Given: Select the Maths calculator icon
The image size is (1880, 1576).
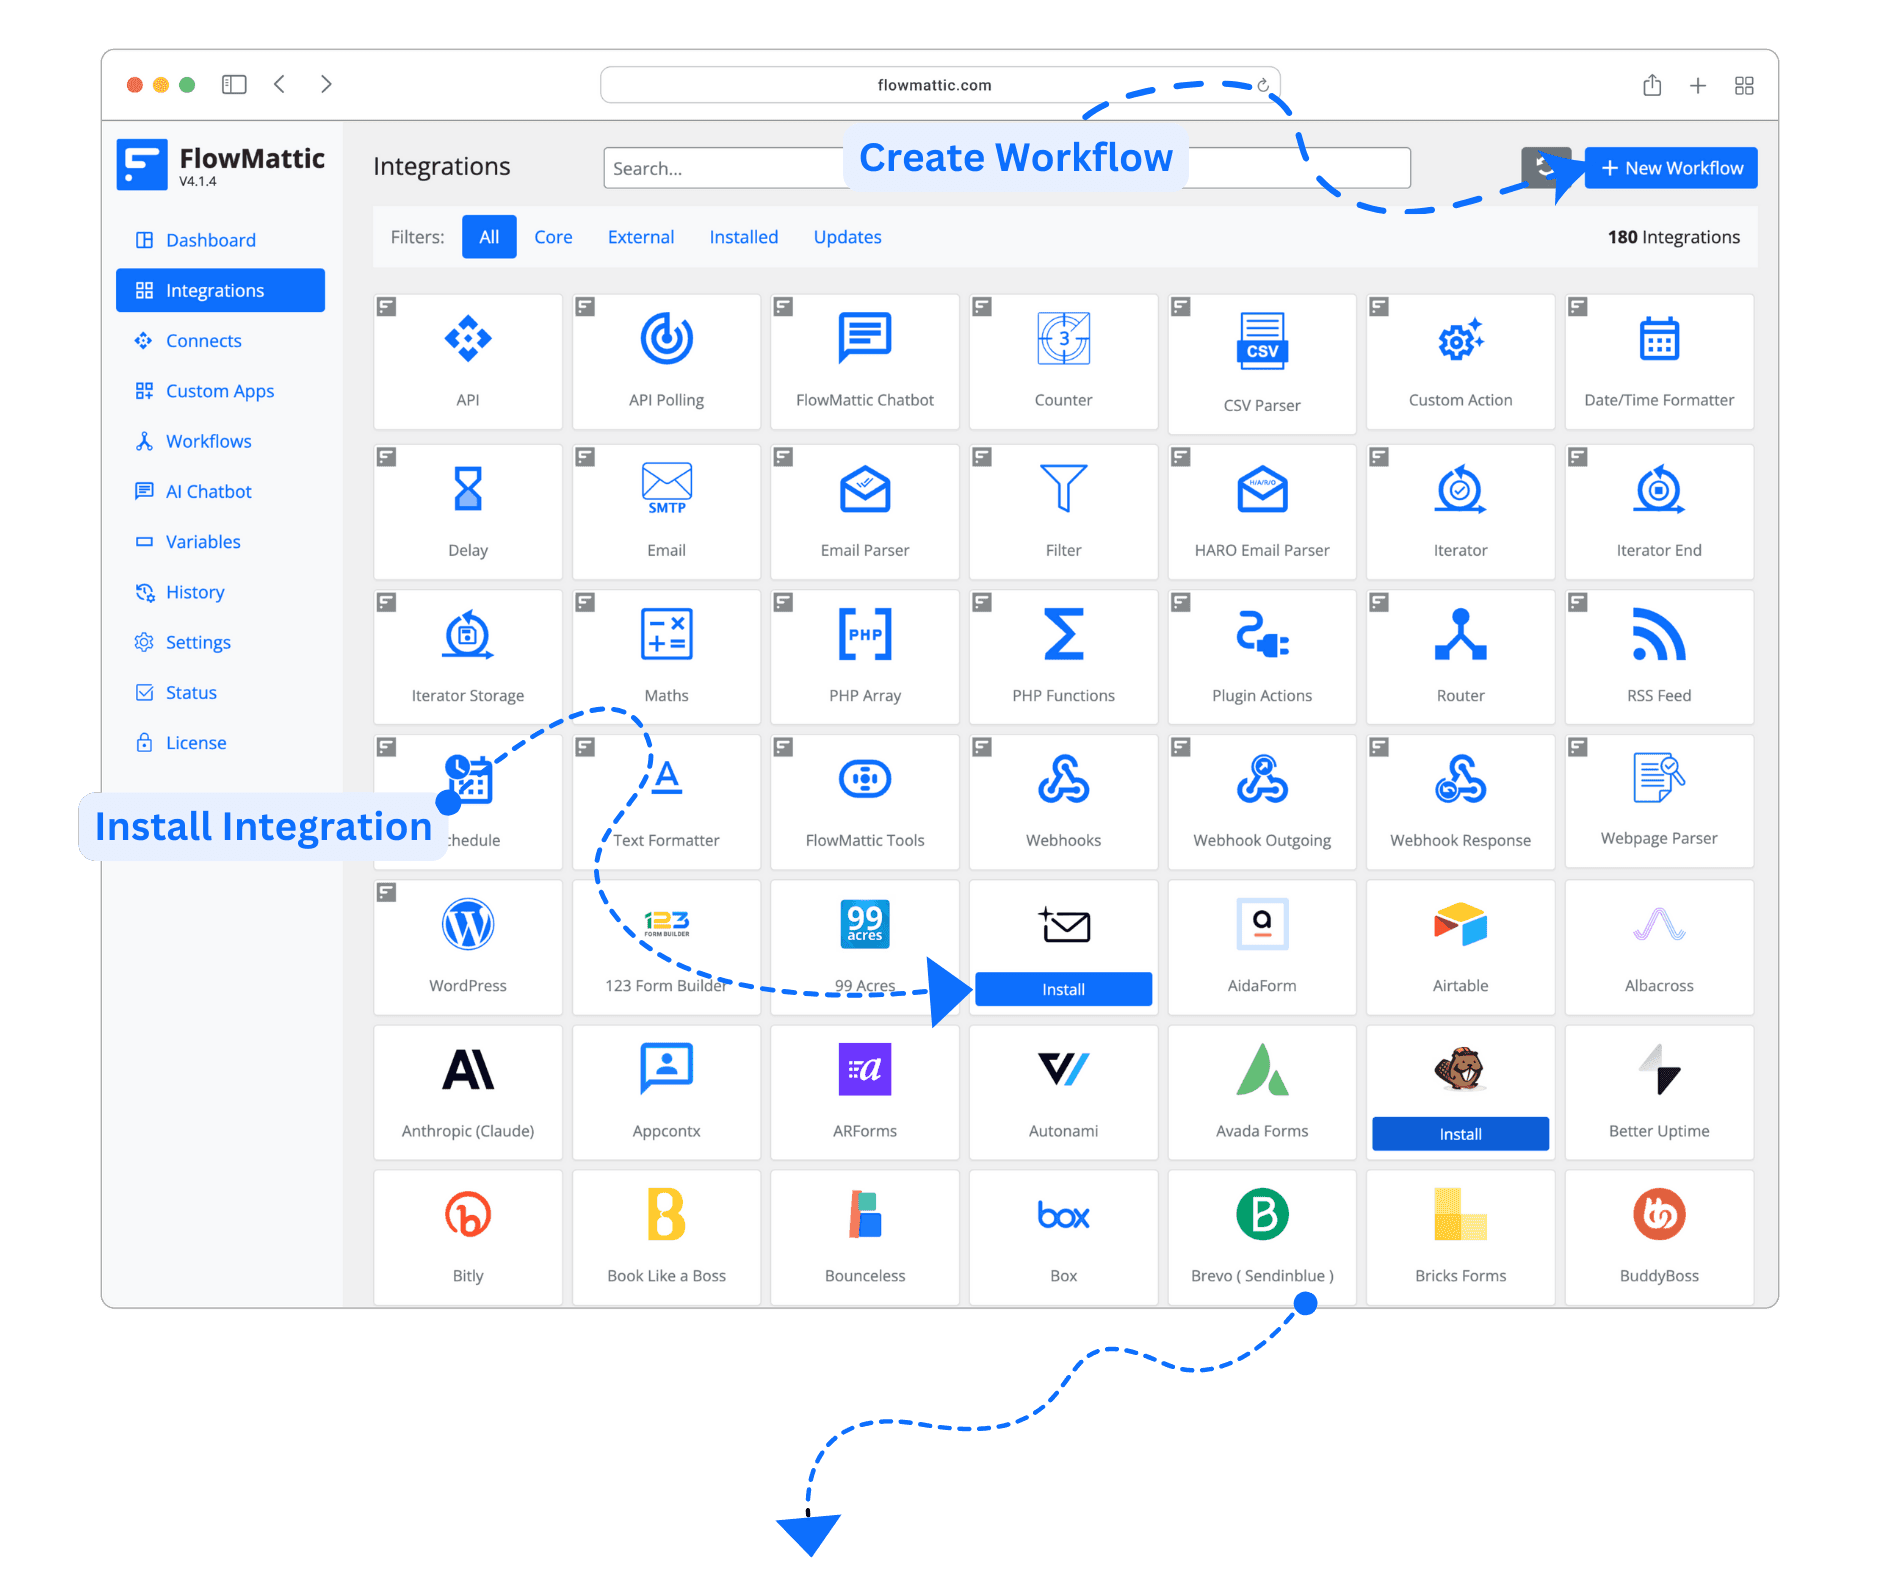Looking at the screenshot, I should (666, 634).
